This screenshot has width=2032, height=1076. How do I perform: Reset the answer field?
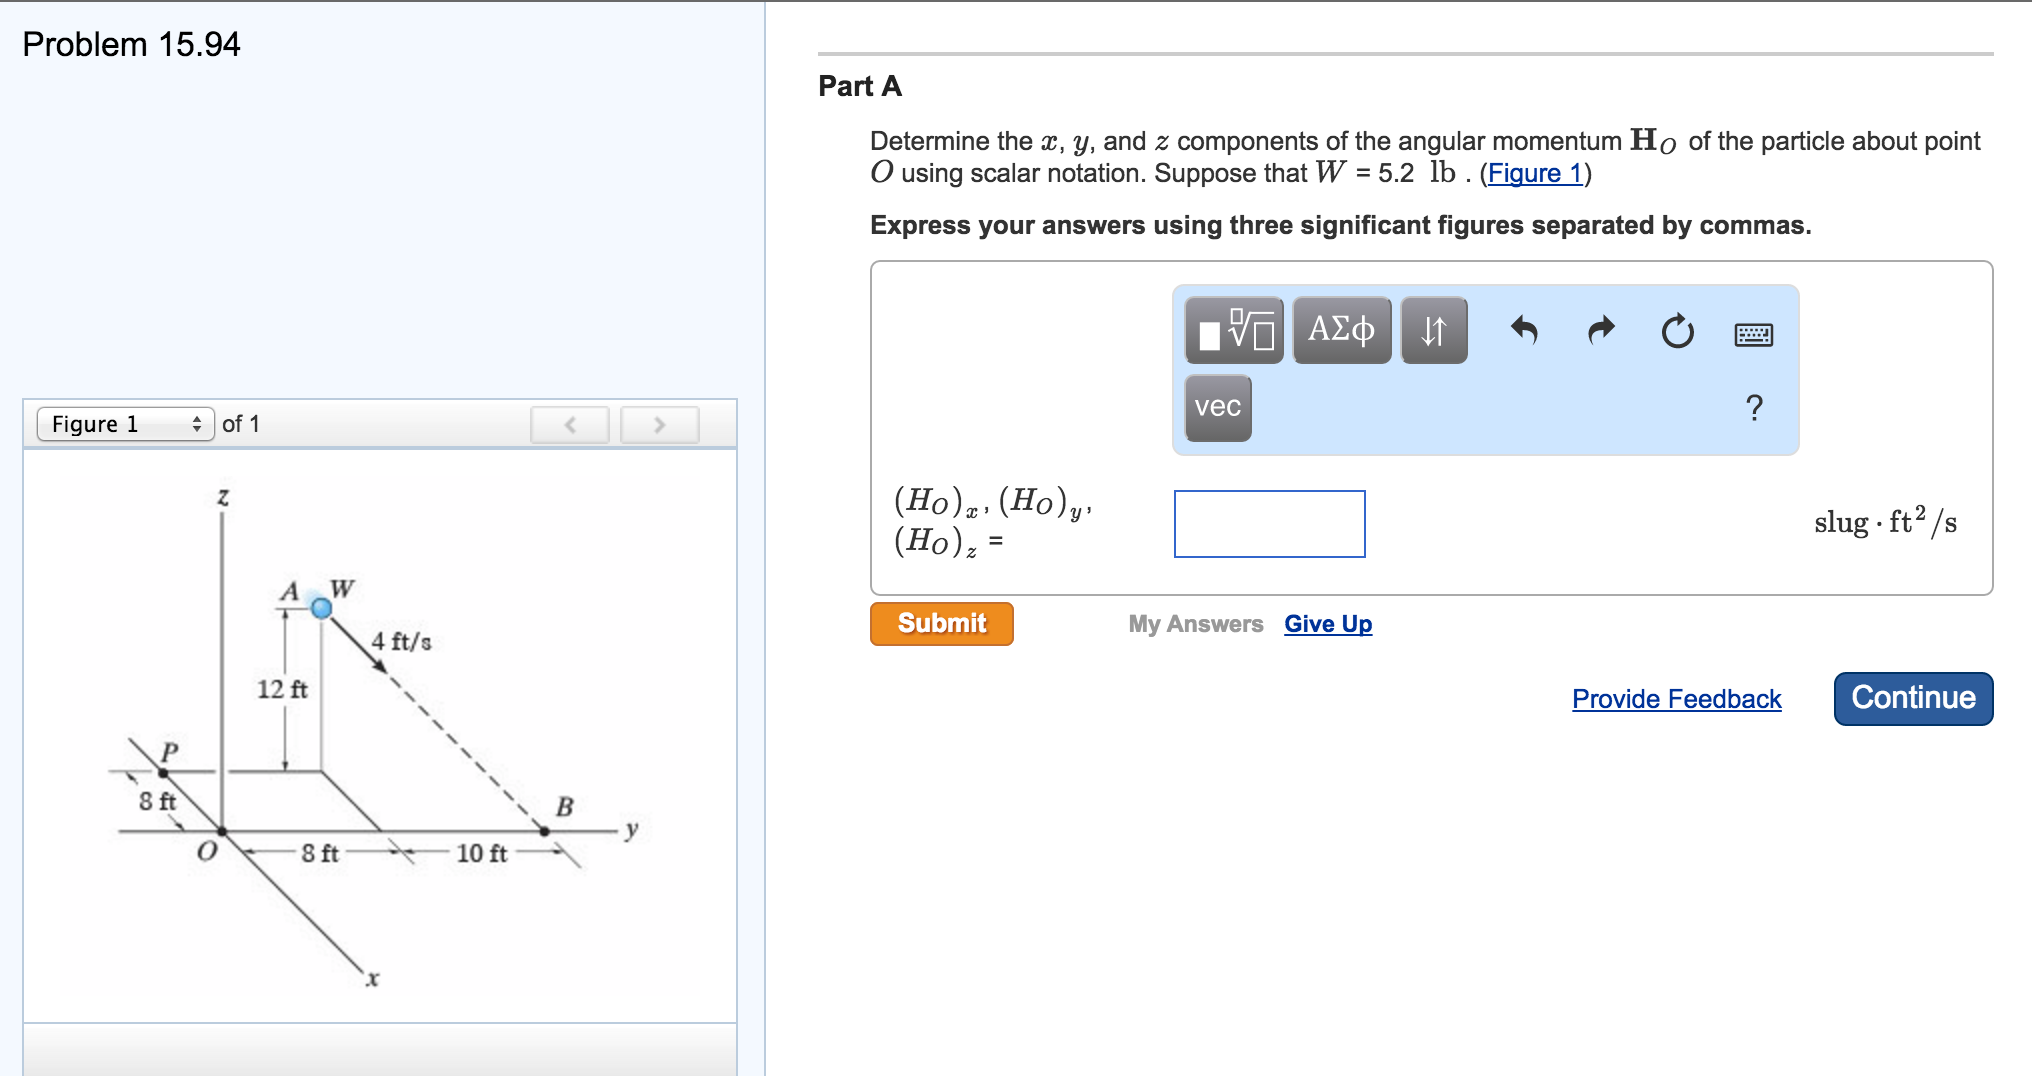tap(1677, 331)
